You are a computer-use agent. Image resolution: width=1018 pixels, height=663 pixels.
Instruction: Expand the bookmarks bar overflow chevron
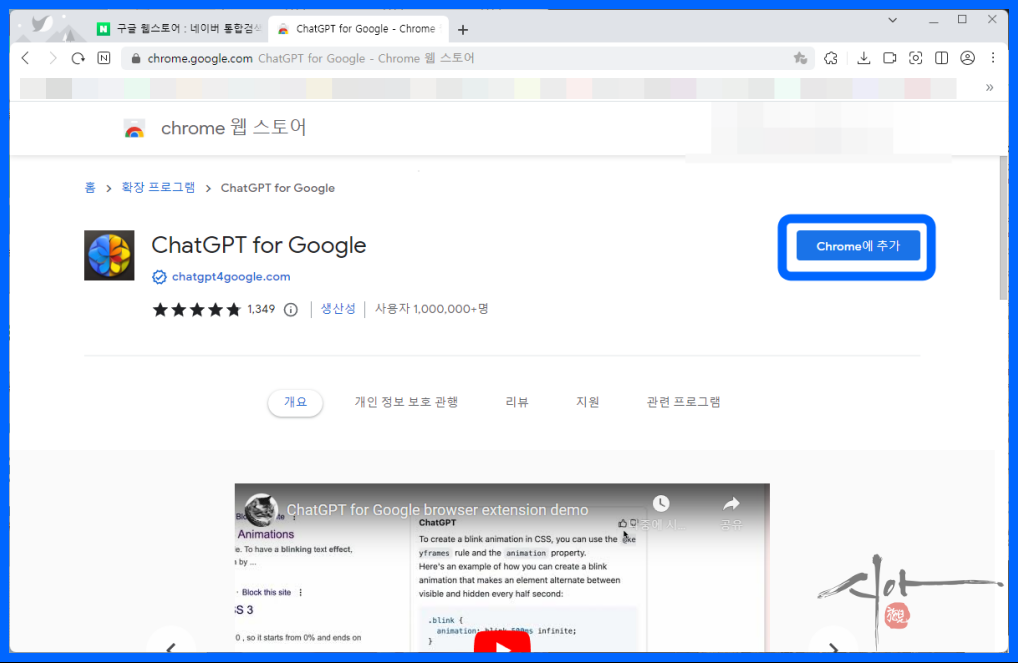[989, 88]
